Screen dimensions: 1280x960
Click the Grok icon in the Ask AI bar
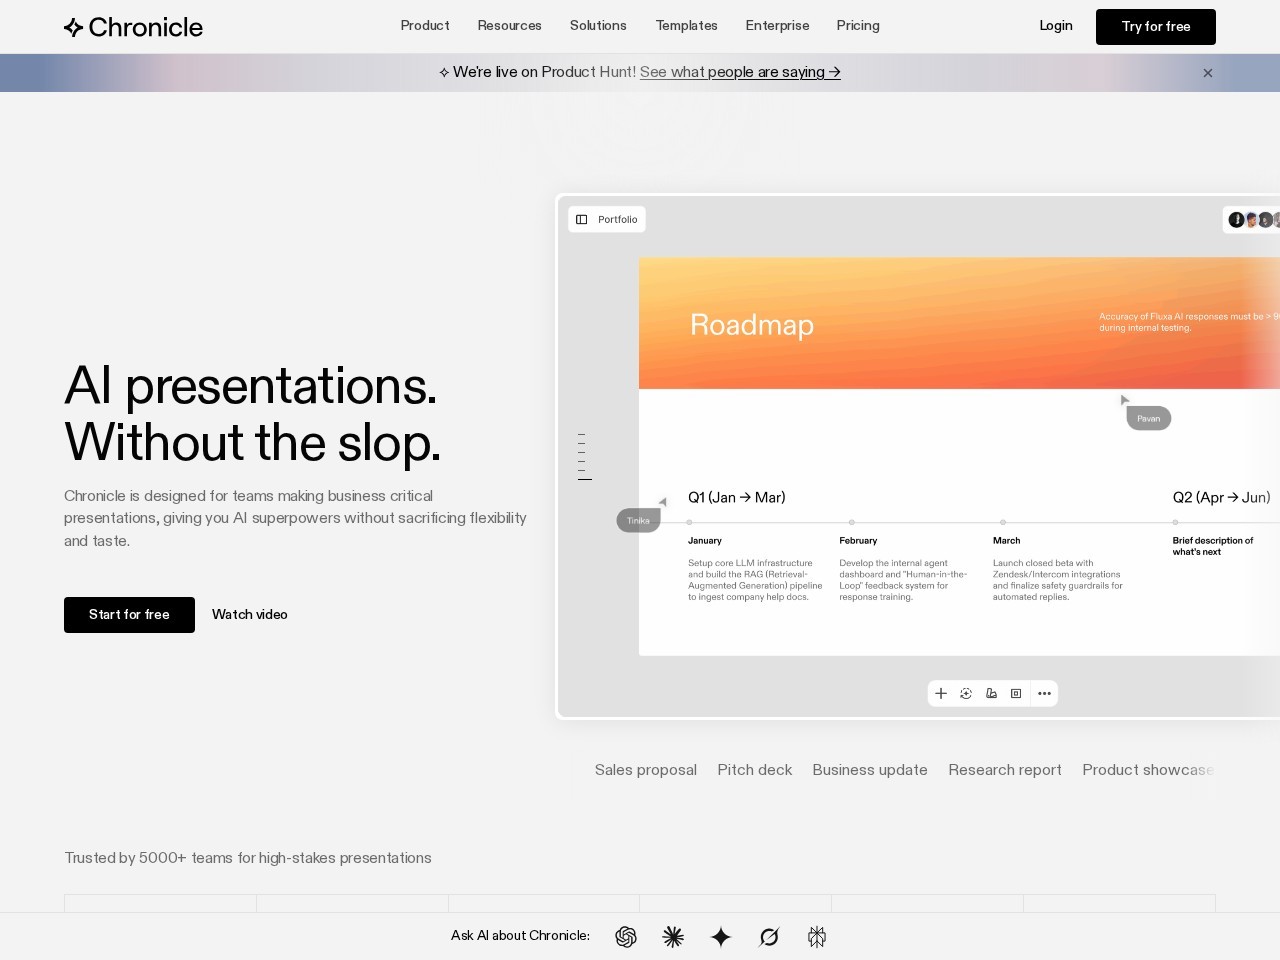[x=769, y=937]
